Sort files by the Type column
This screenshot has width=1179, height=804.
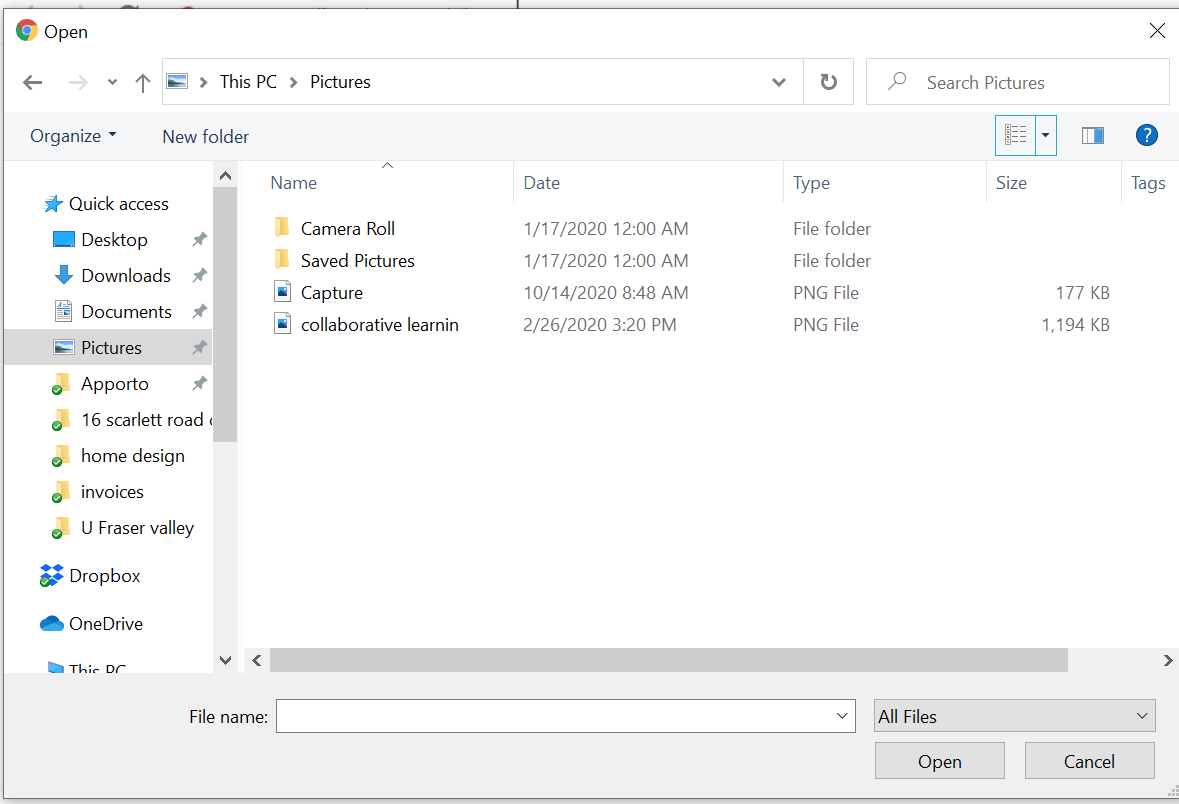point(811,183)
